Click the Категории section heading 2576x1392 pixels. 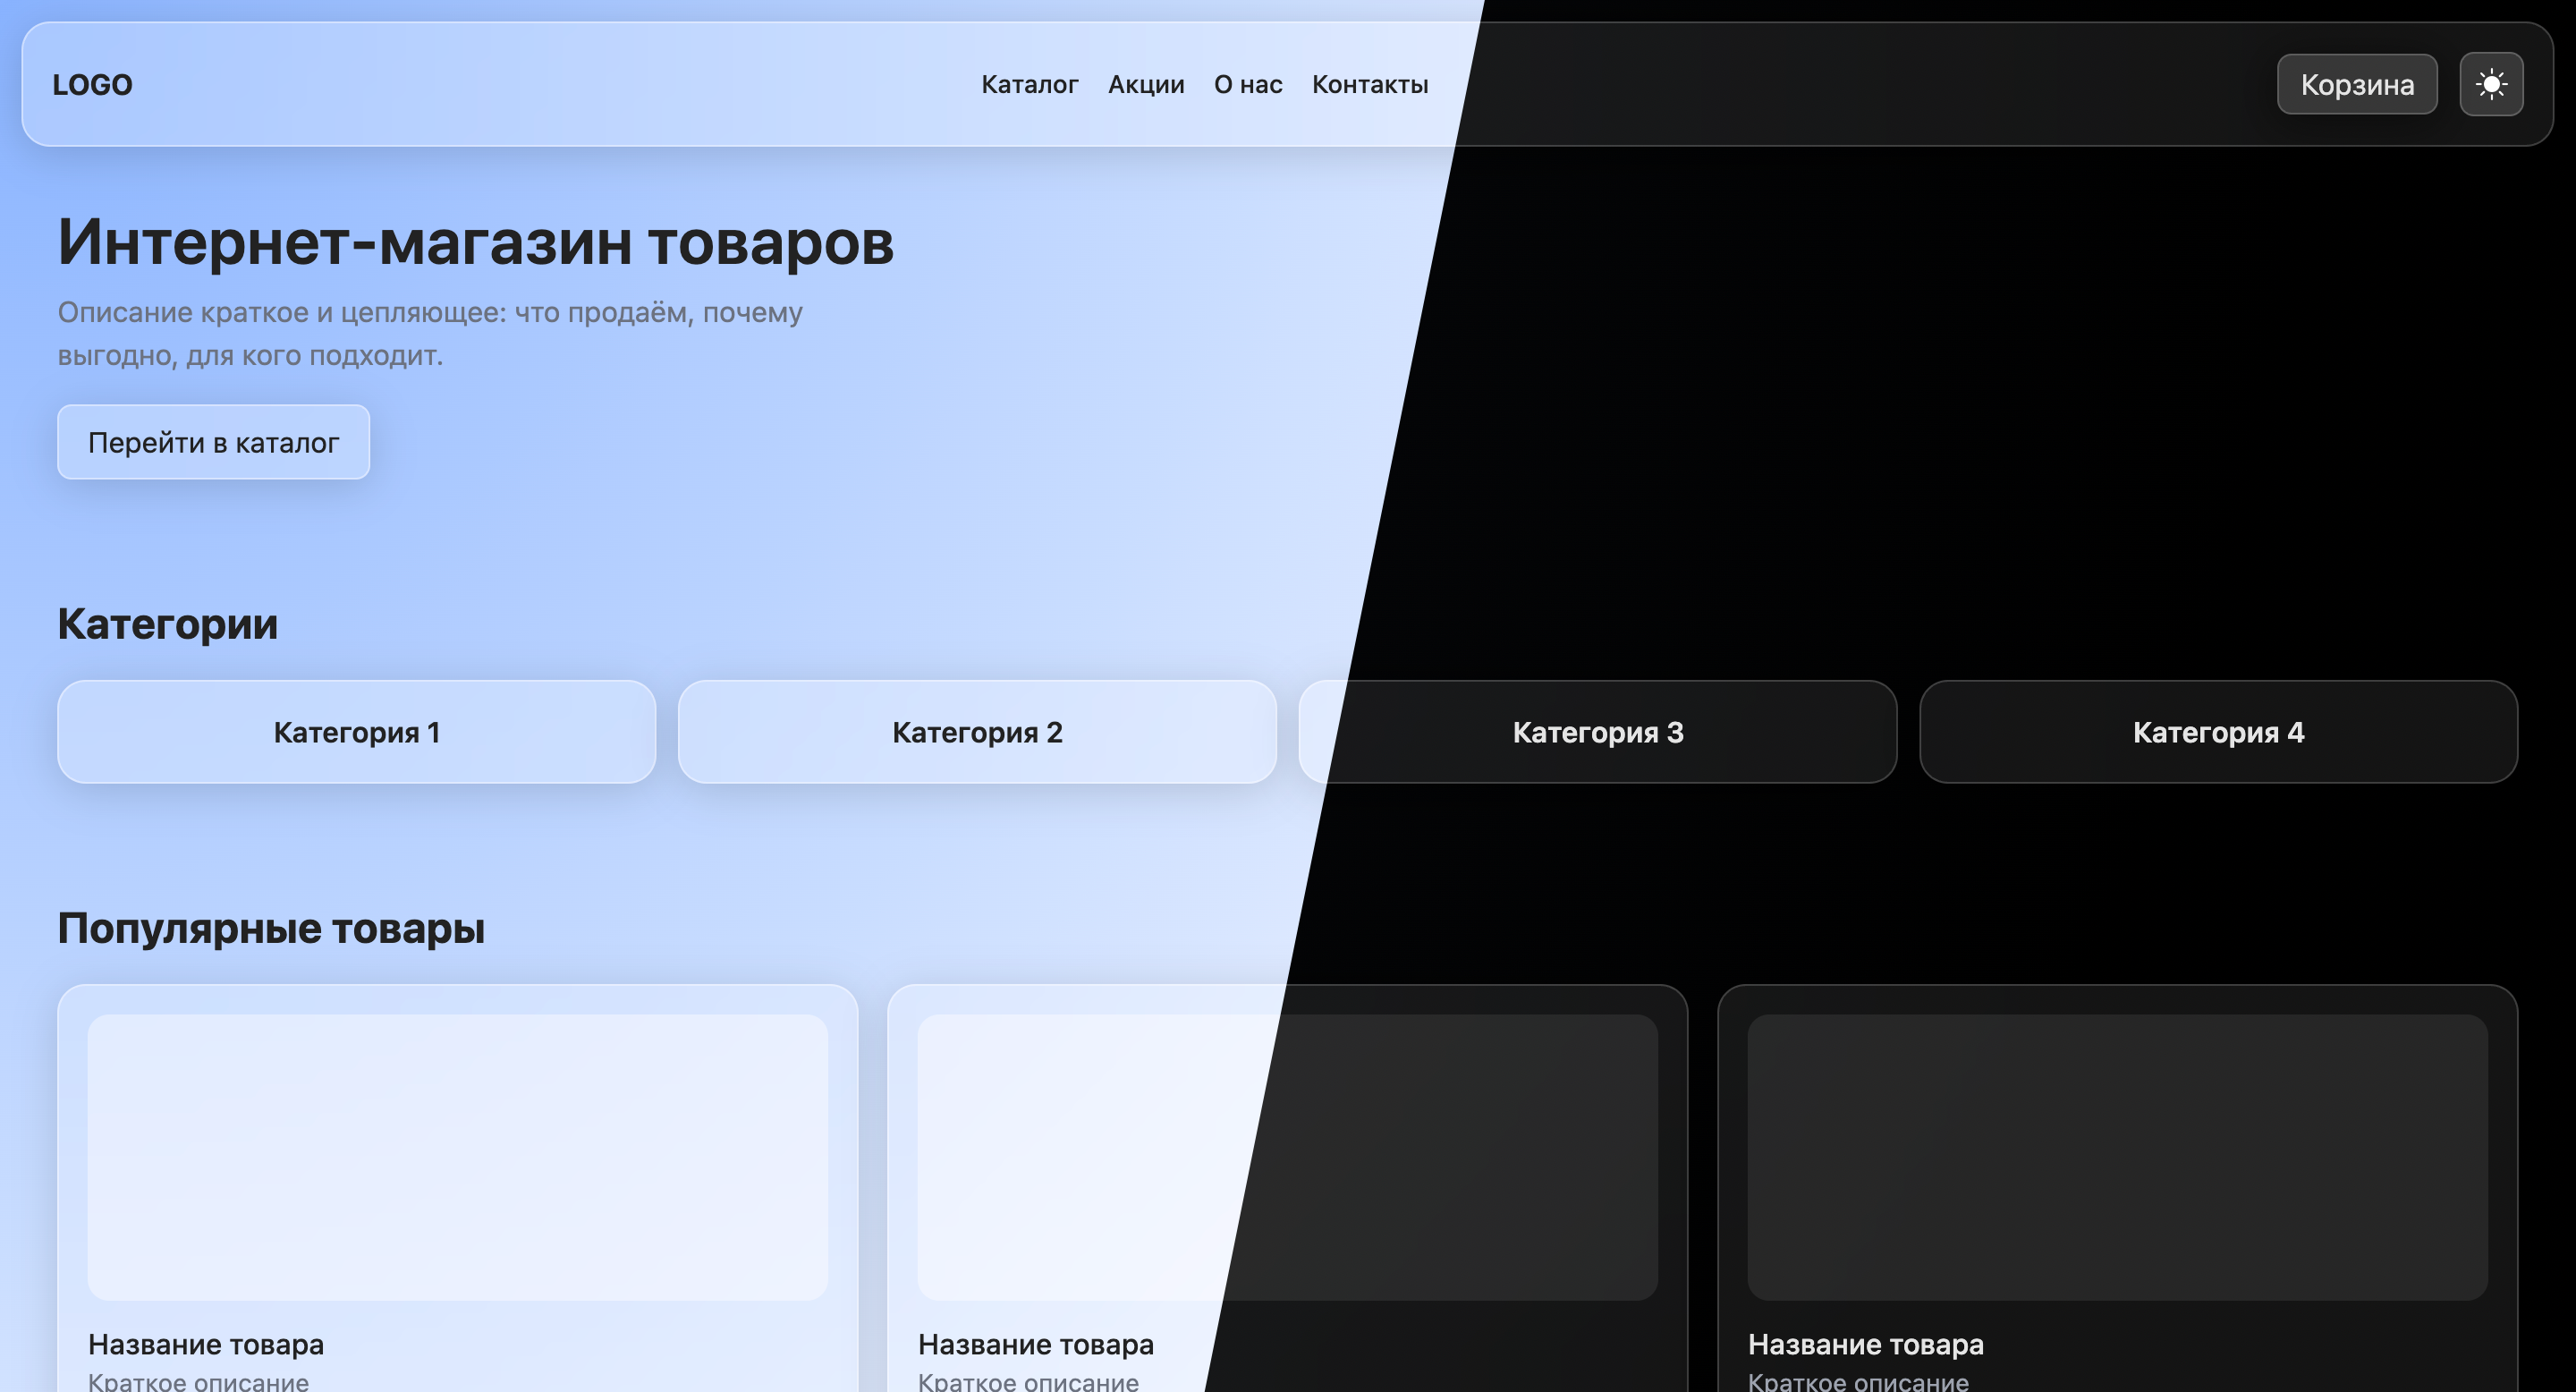(x=167, y=624)
